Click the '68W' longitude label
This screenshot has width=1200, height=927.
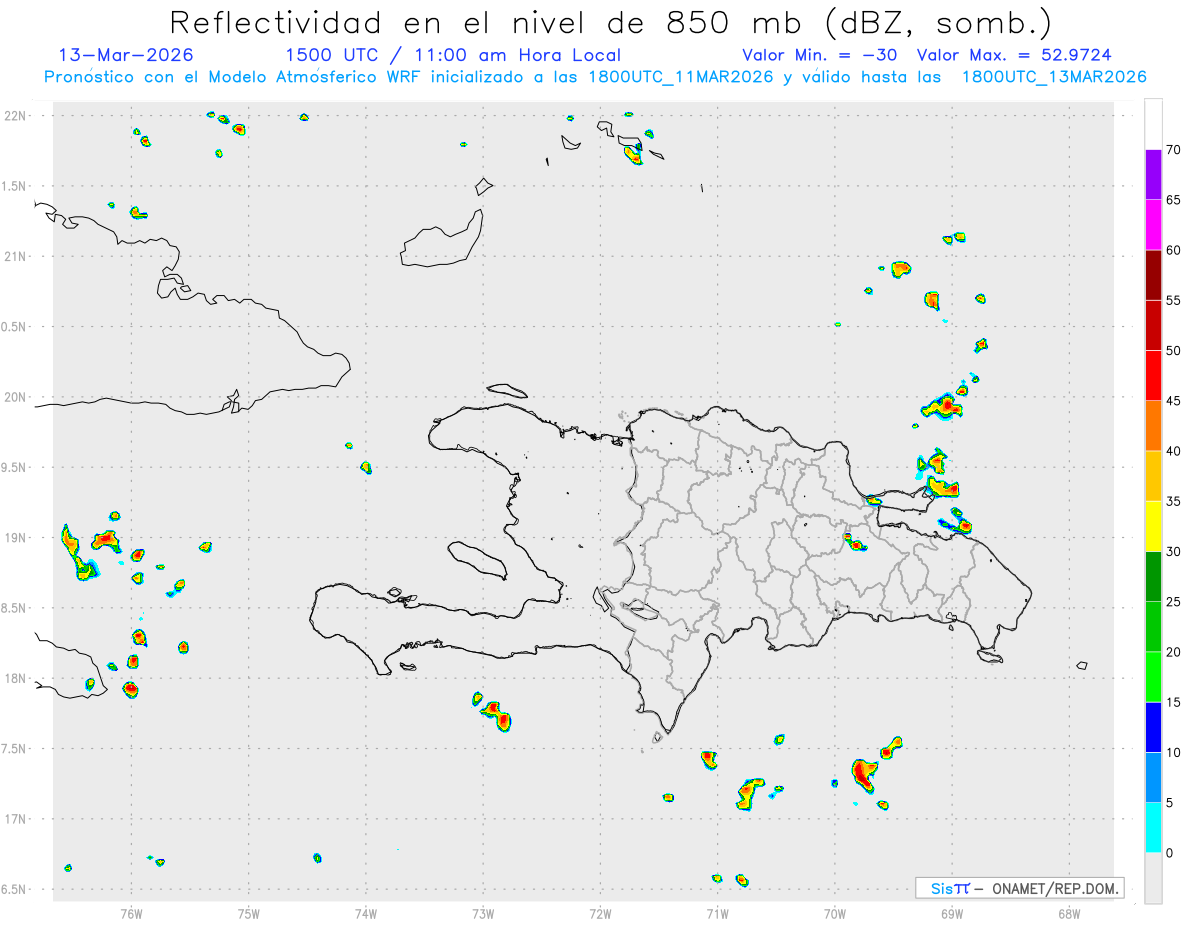tap(1069, 913)
